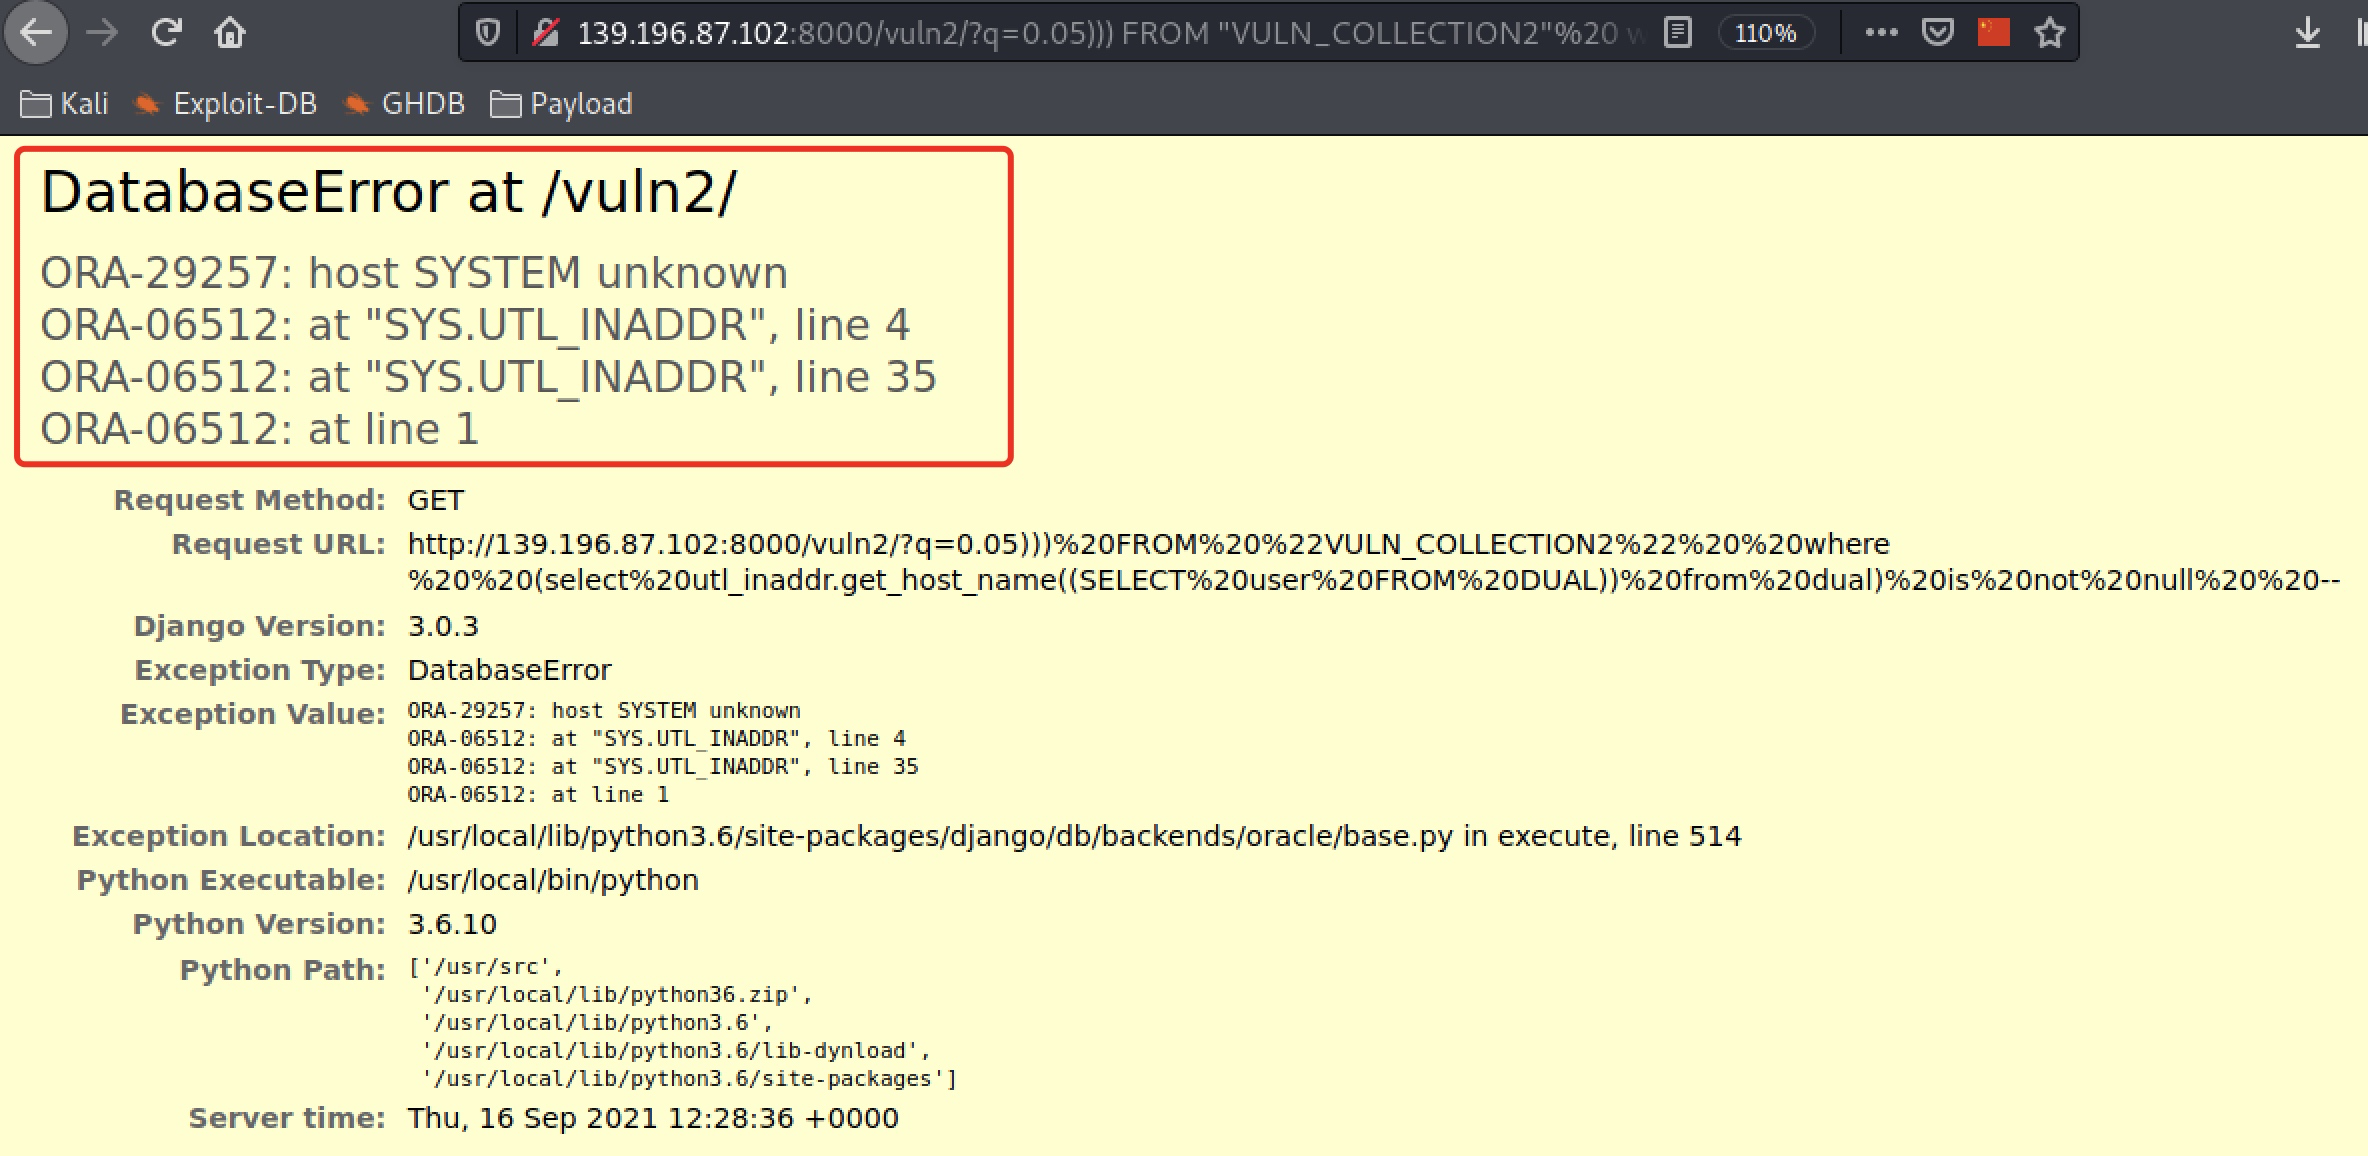Go to the browser home page
The image size is (2368, 1156).
pos(230,33)
